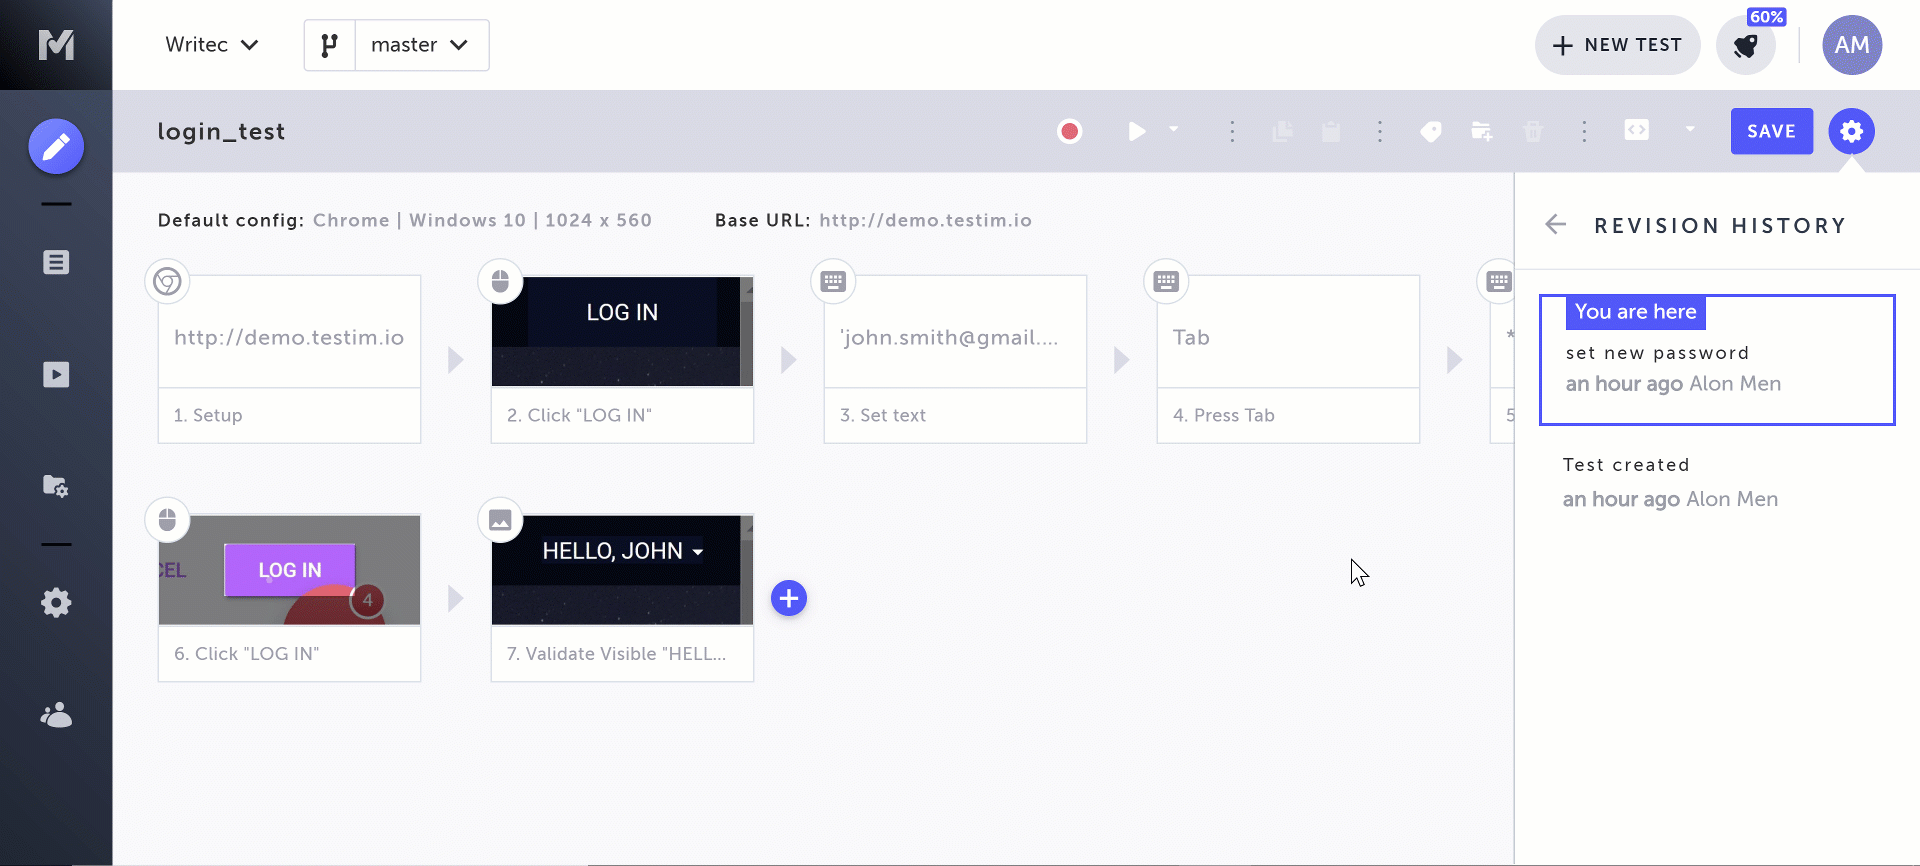Viewport: 1920px width, 866px height.
Task: Go back from Revision History arrow
Action: [x=1556, y=224]
